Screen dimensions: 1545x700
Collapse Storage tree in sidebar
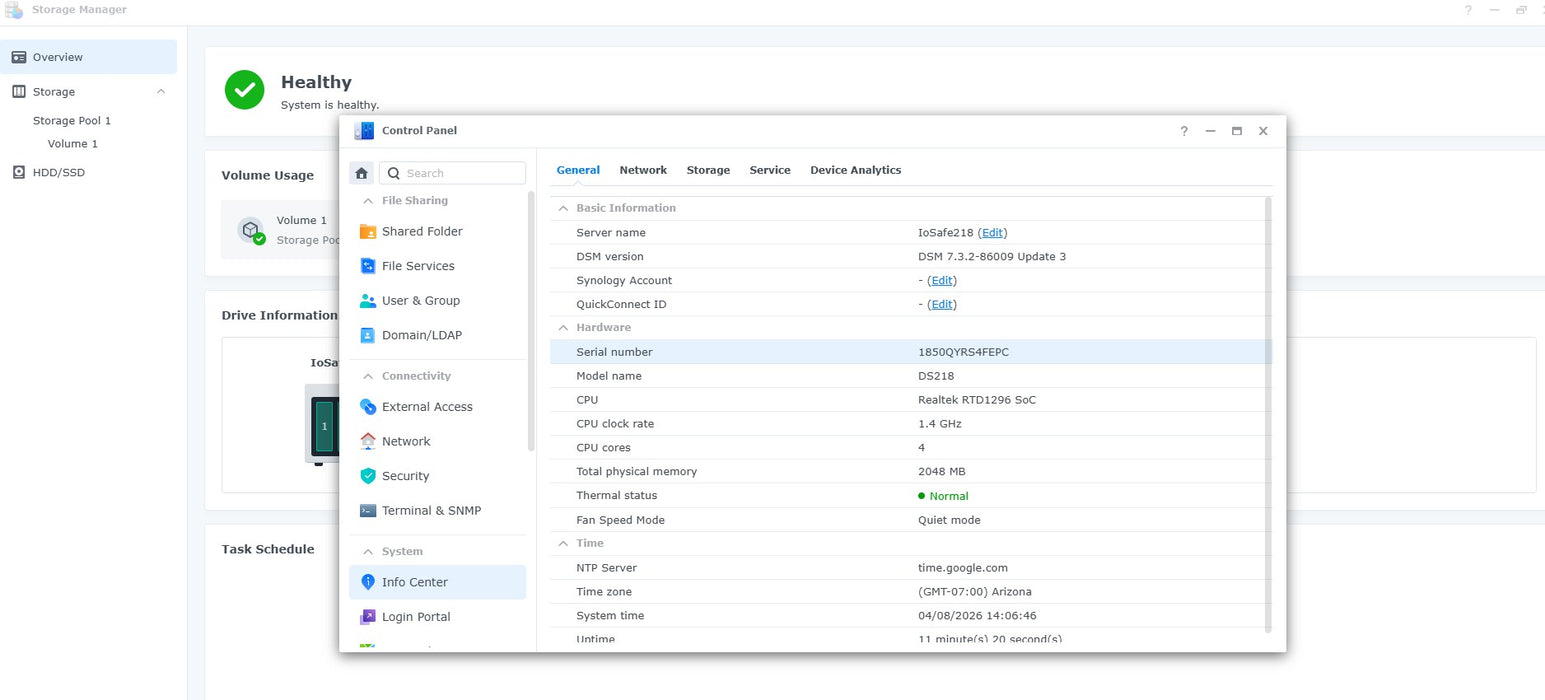161,92
